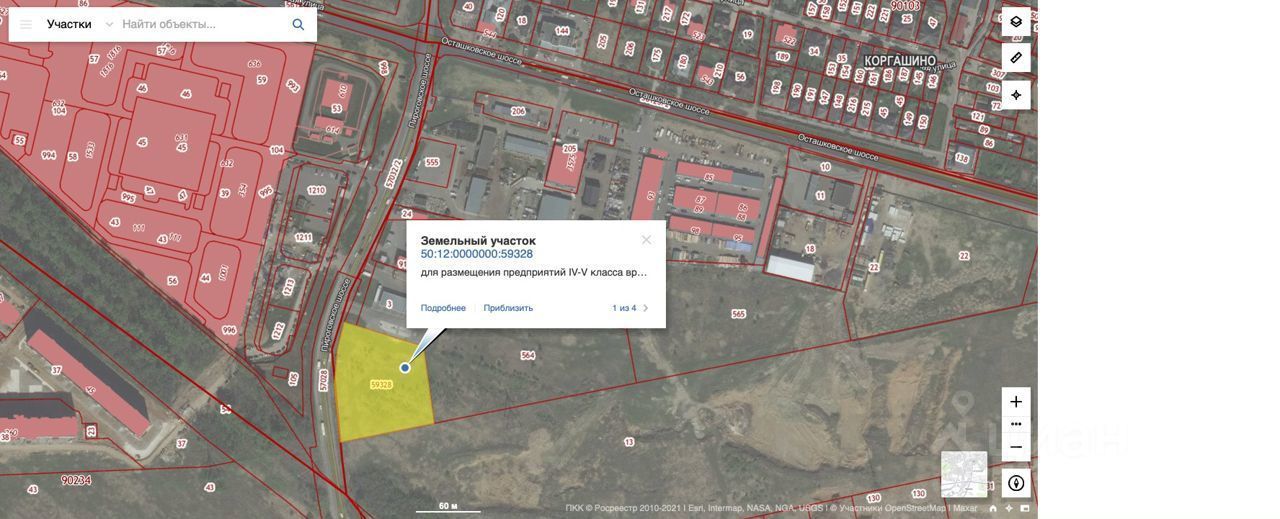Click the magnifier search icon
1280x519 pixels.
[298, 24]
